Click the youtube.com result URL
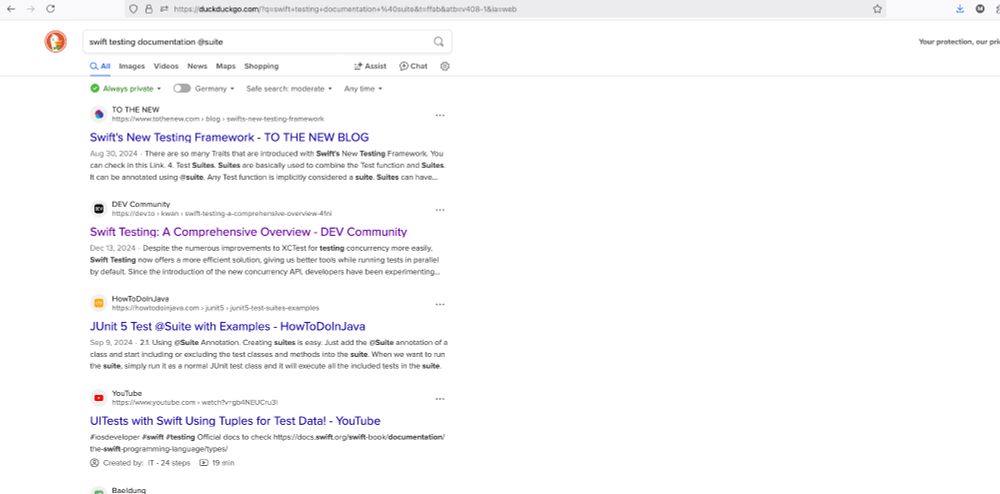 [x=195, y=402]
